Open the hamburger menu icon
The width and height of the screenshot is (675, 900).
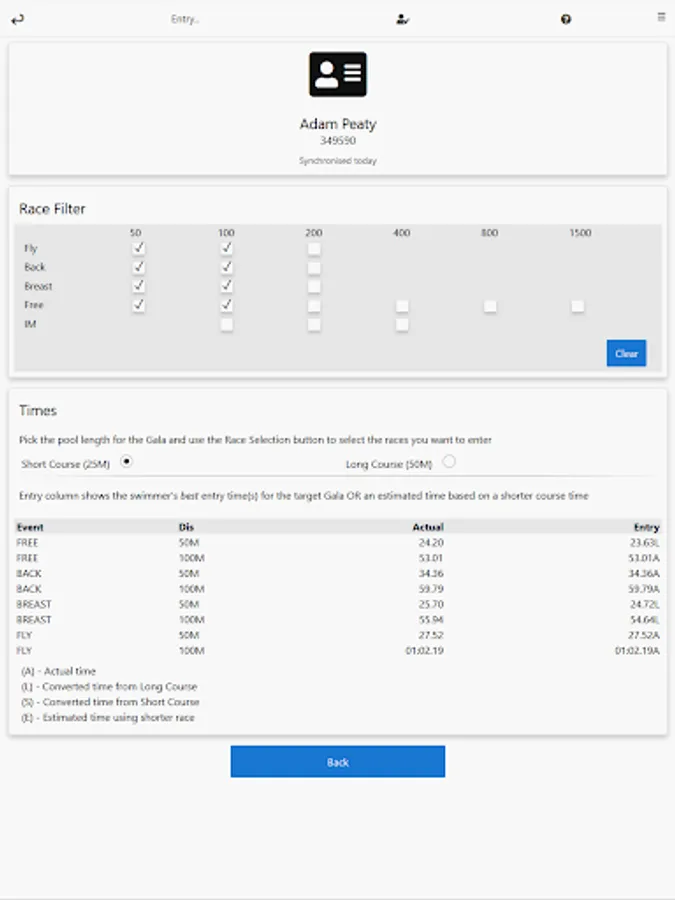click(x=661, y=17)
